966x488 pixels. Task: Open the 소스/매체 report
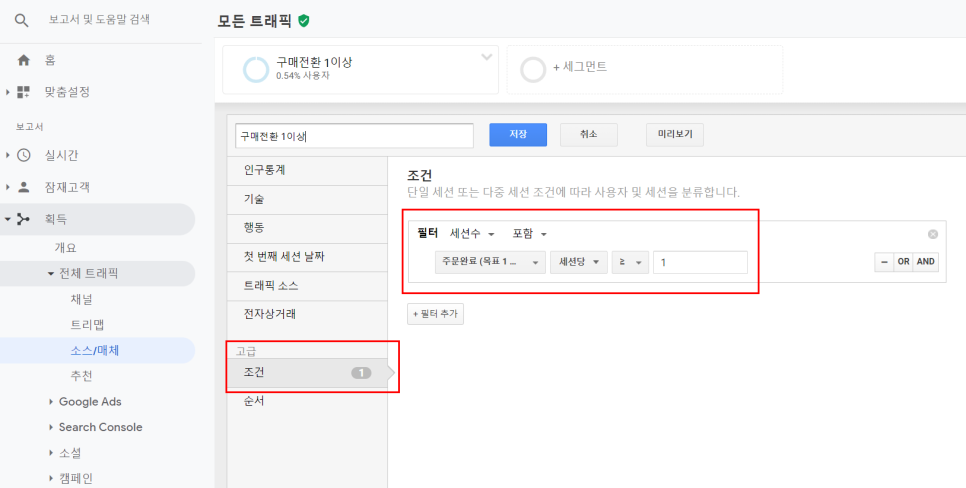[x=95, y=351]
